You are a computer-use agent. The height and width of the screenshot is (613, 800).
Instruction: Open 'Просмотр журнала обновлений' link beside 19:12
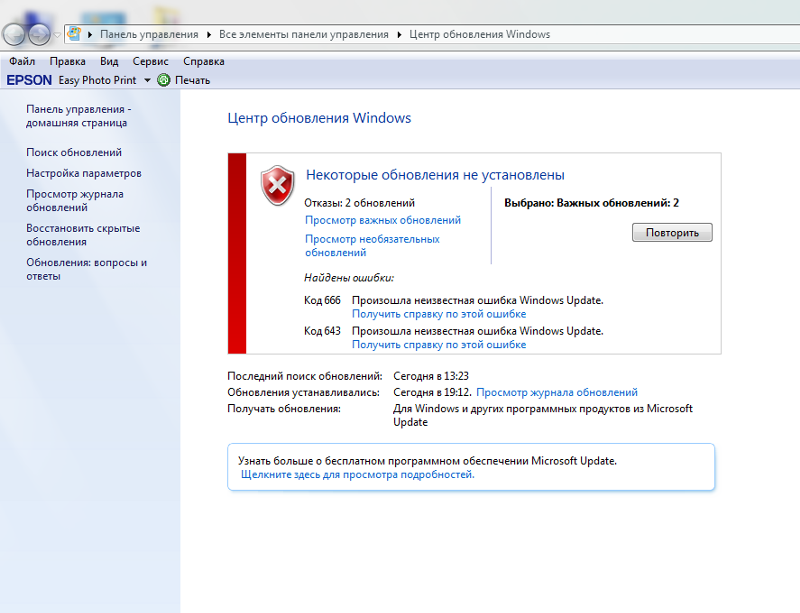tap(557, 392)
